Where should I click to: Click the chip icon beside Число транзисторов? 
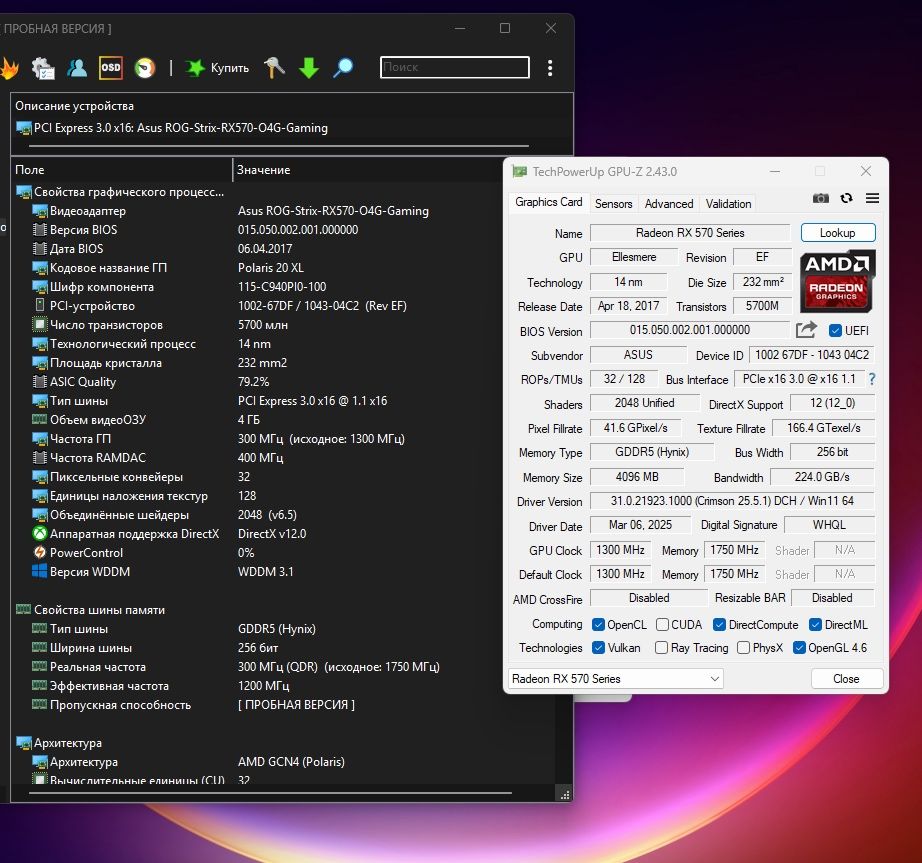pos(39,324)
